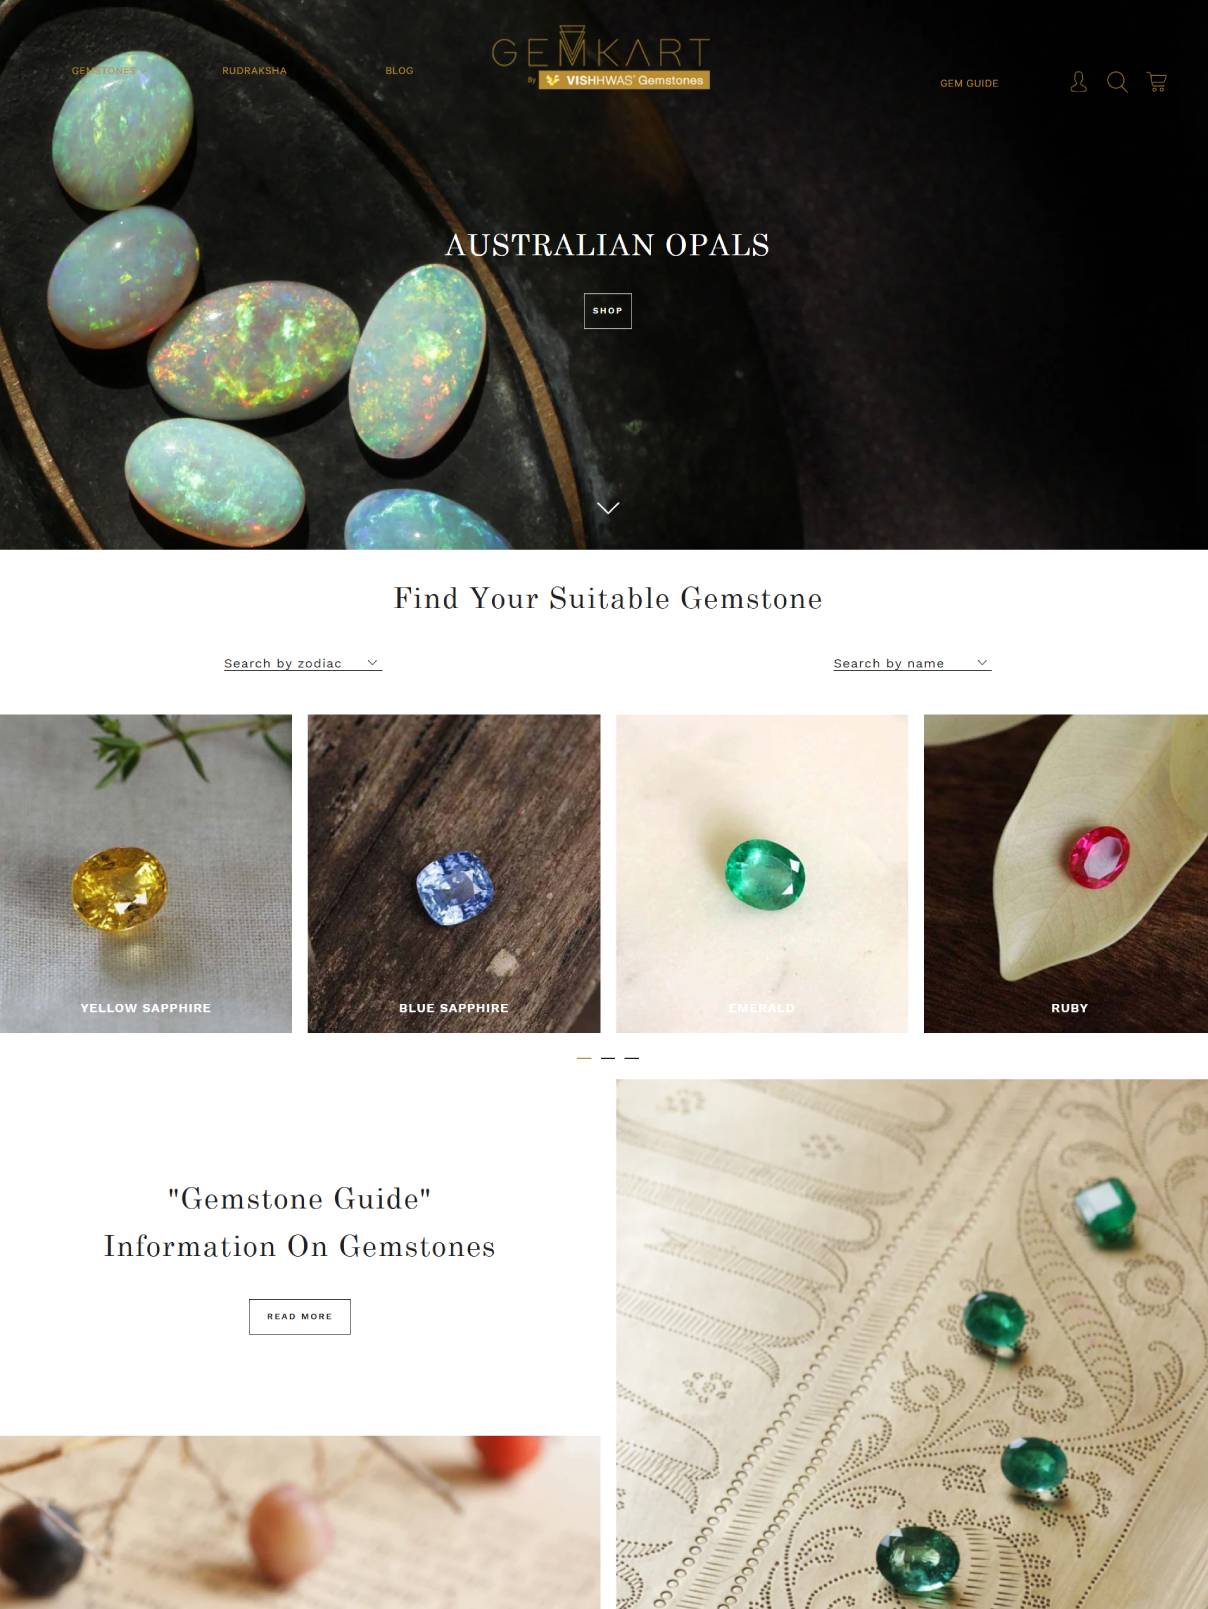Click the Shop button on opals banner

pos(608,311)
